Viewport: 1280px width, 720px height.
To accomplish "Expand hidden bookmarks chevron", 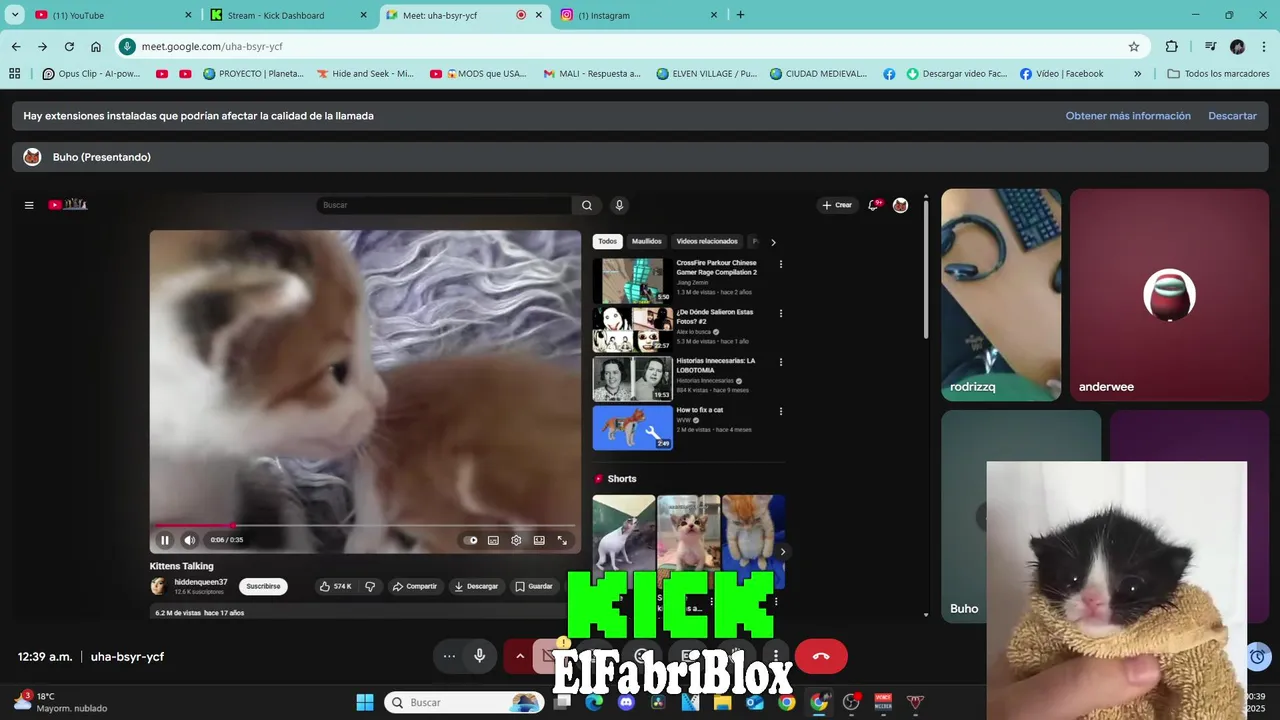I will point(1137,74).
